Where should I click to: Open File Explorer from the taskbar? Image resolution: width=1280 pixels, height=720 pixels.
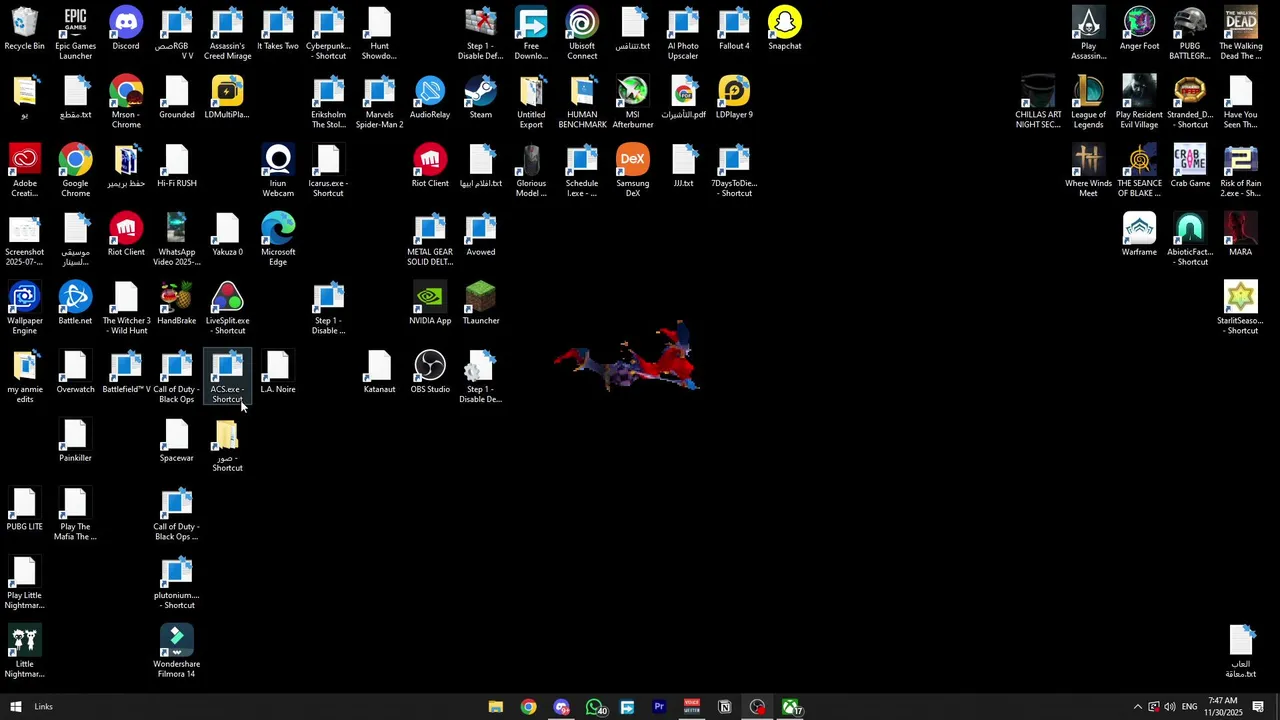click(496, 707)
